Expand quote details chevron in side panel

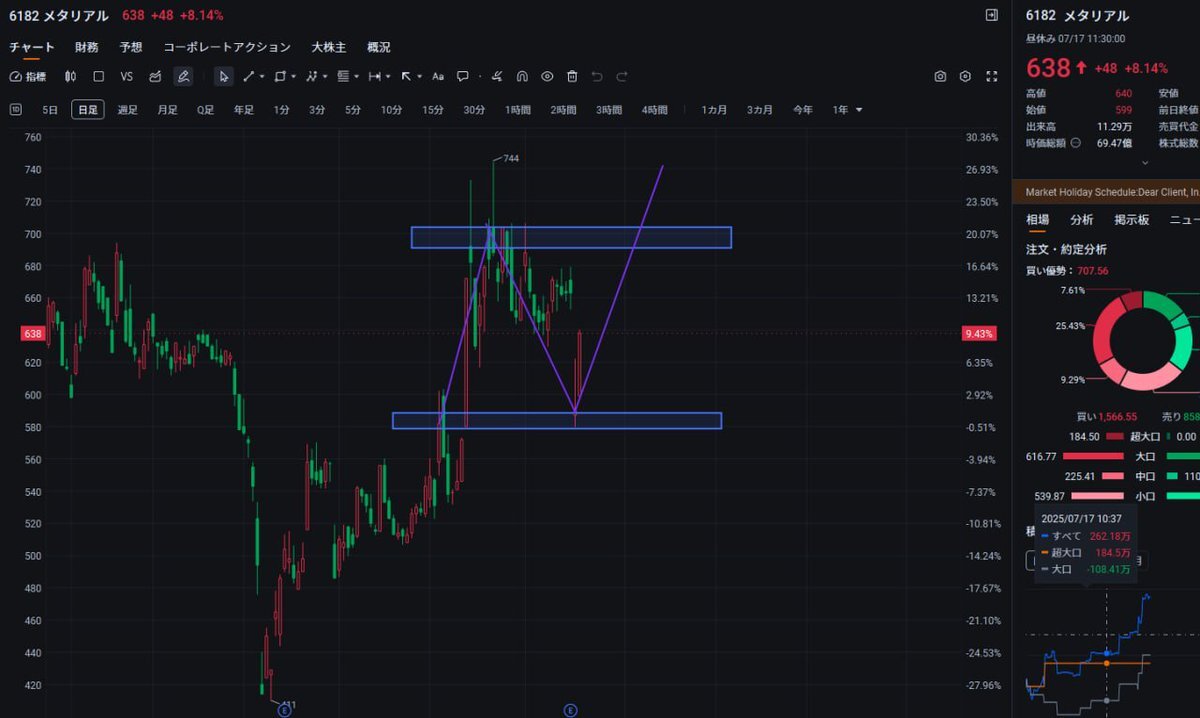pos(1145,161)
